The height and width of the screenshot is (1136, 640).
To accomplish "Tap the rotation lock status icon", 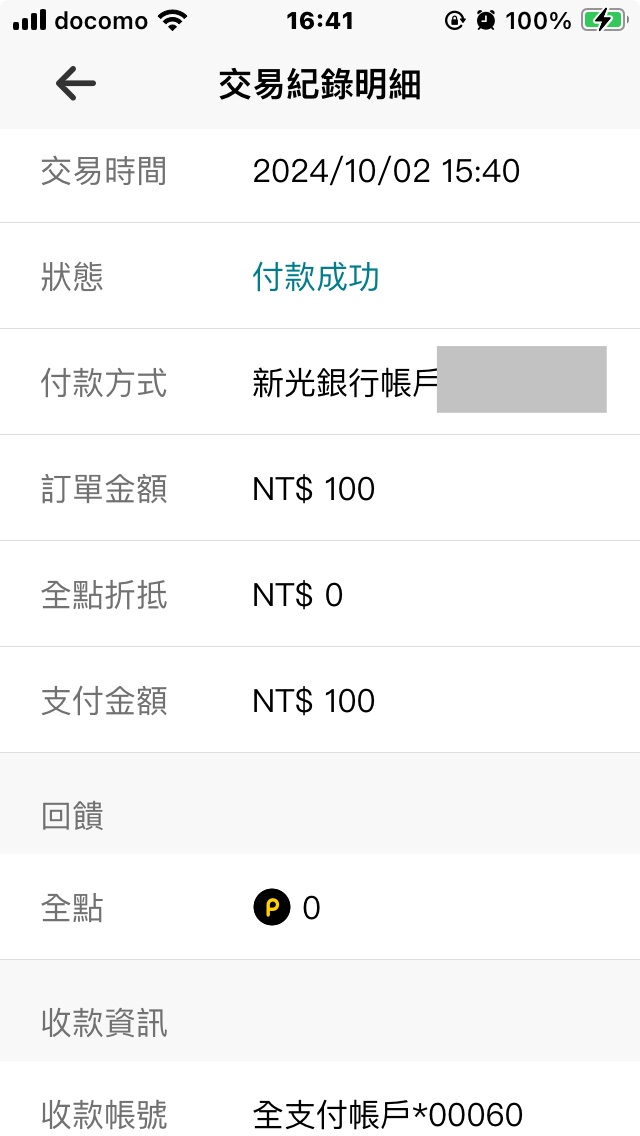I will [455, 20].
